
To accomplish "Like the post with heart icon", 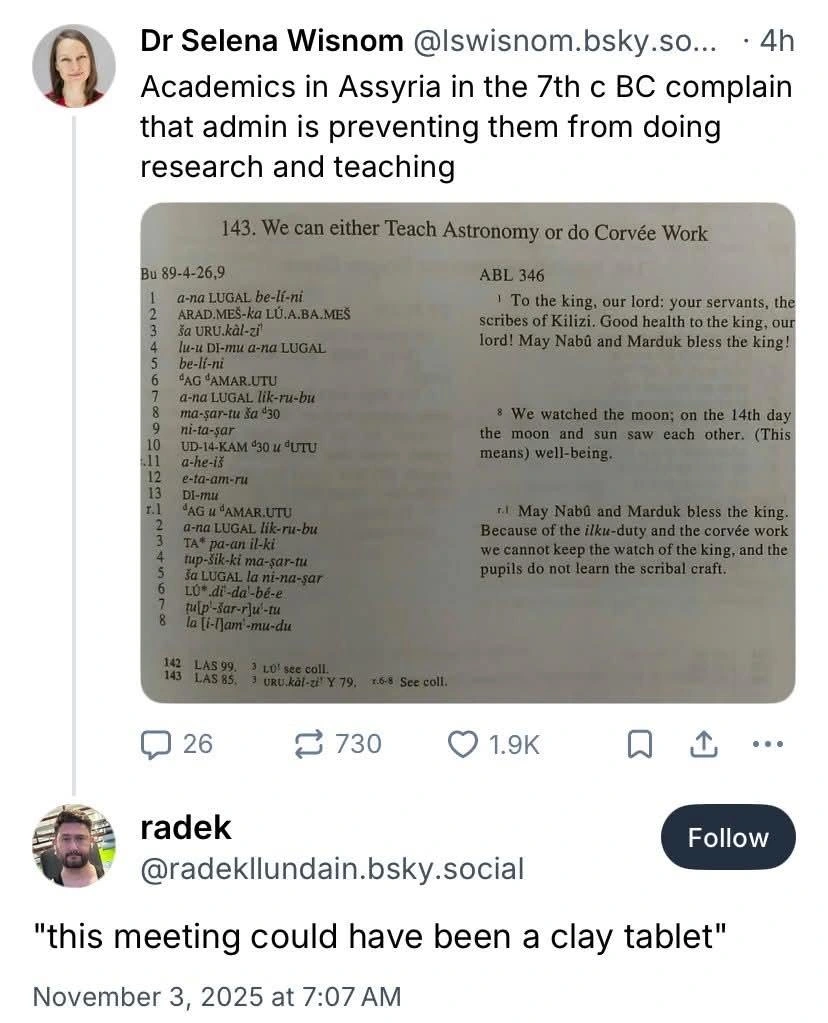I will coord(461,744).
